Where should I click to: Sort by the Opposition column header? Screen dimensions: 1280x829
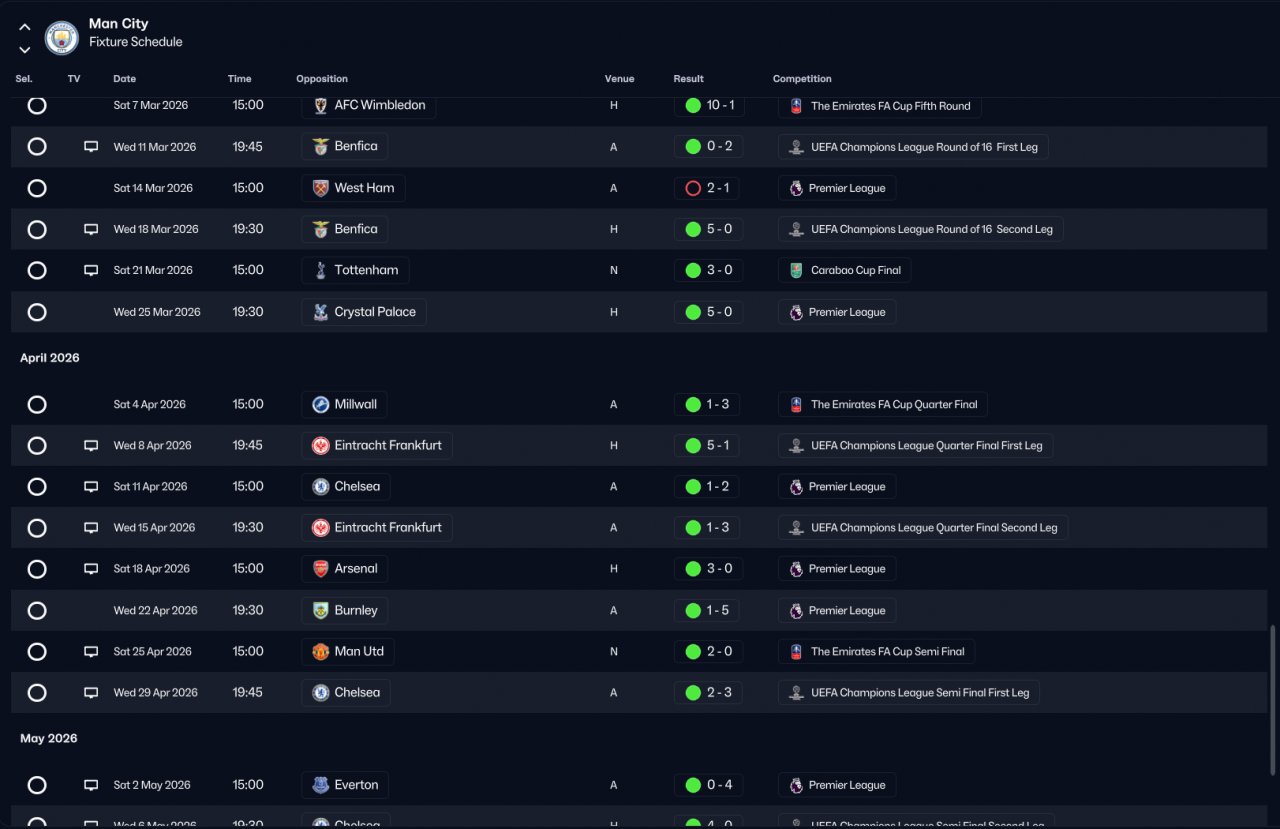tap(322, 79)
